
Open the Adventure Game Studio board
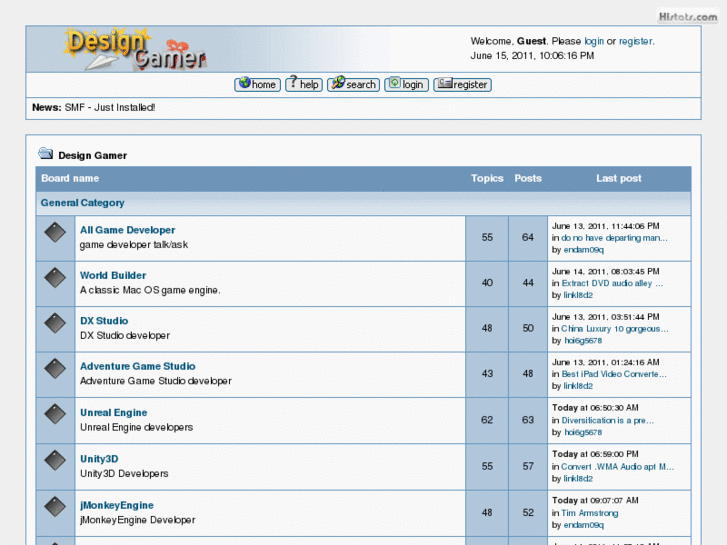tap(138, 366)
